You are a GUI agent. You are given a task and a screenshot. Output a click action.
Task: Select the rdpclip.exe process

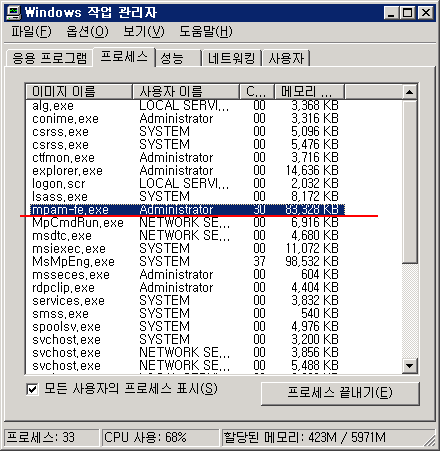pos(185,288)
